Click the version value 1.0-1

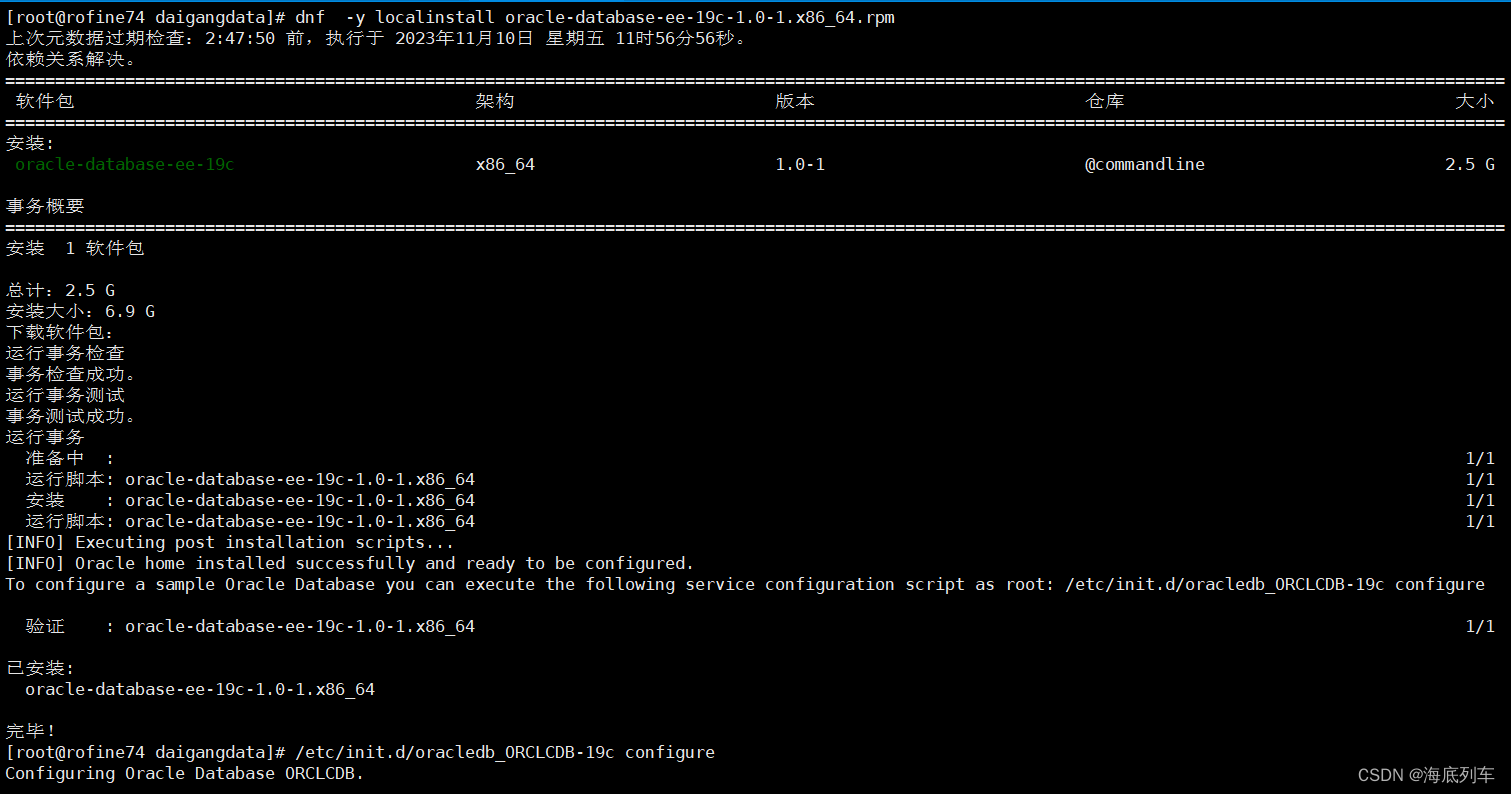pyautogui.click(x=800, y=164)
